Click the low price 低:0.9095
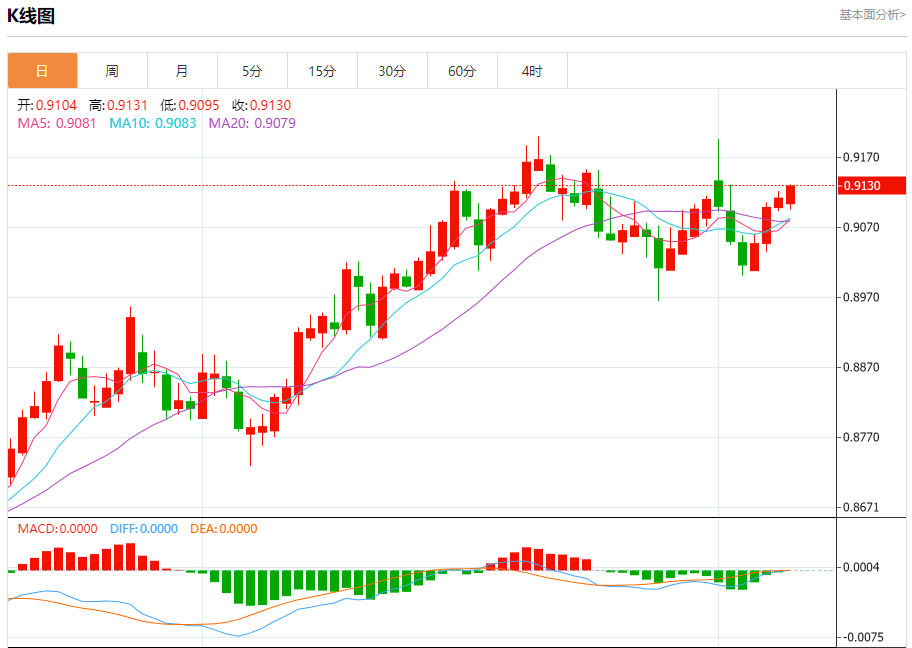912x648 pixels. point(190,105)
